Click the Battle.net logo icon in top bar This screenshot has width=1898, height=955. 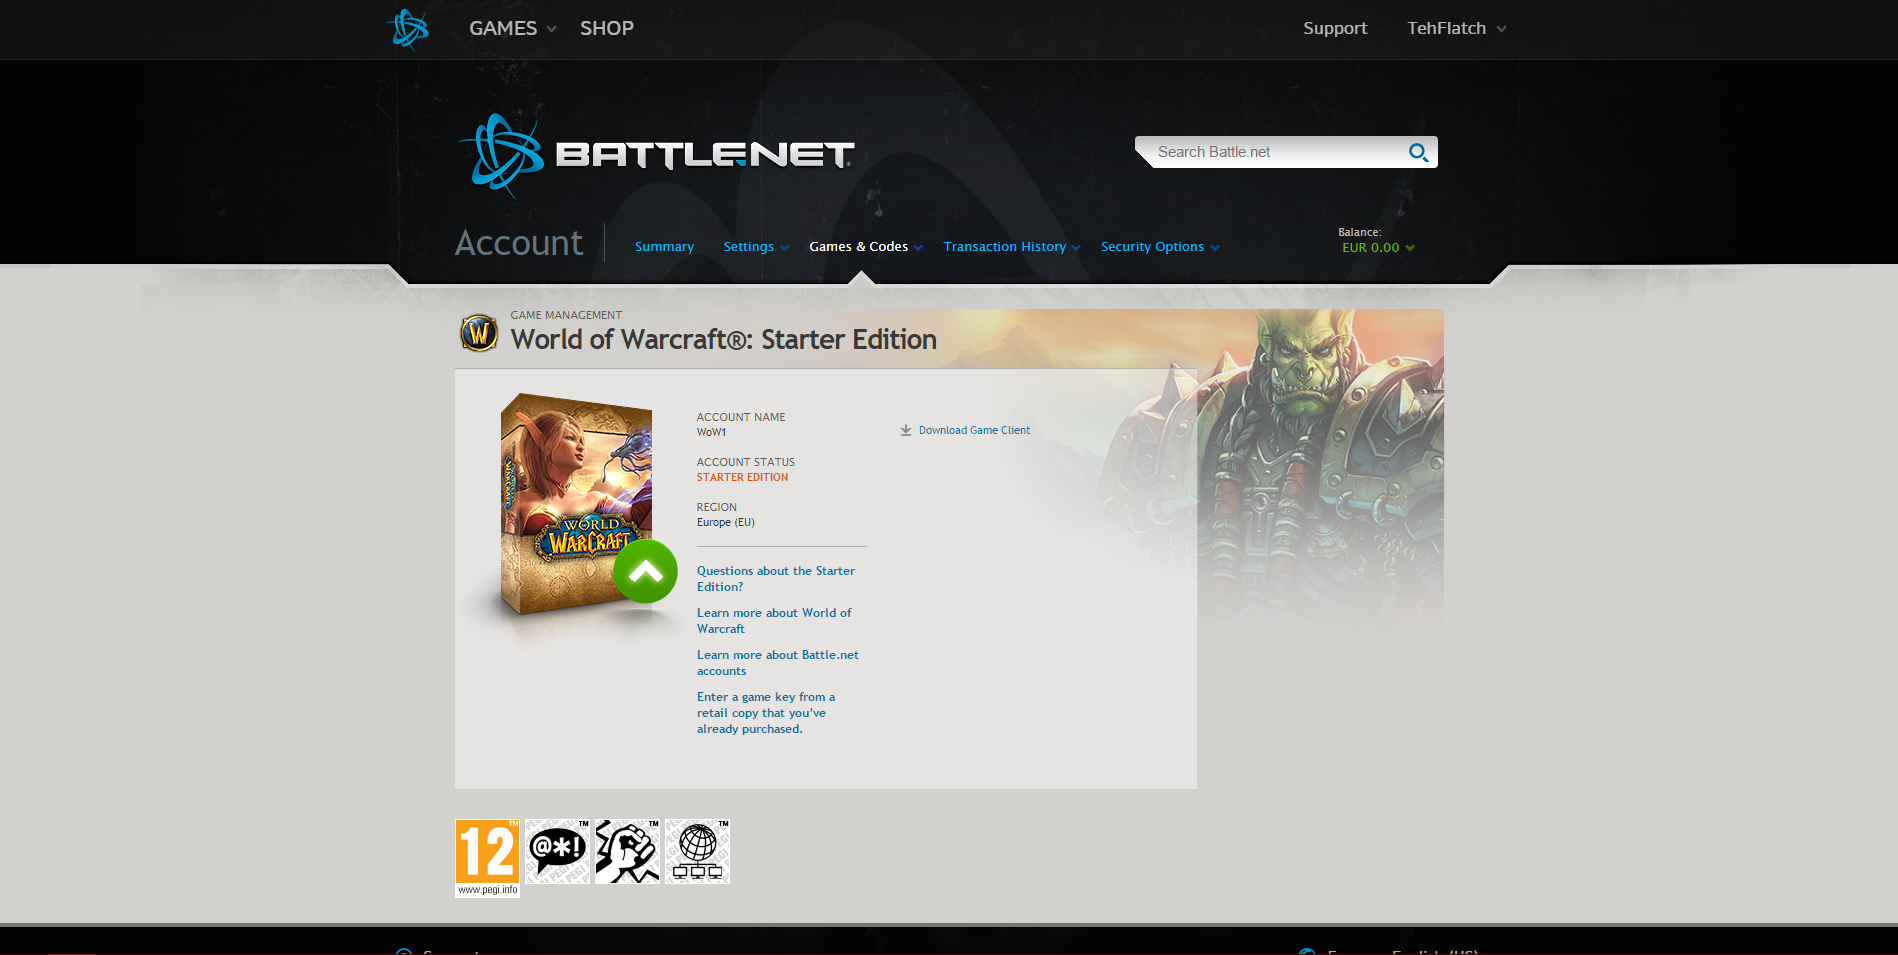coord(408,28)
